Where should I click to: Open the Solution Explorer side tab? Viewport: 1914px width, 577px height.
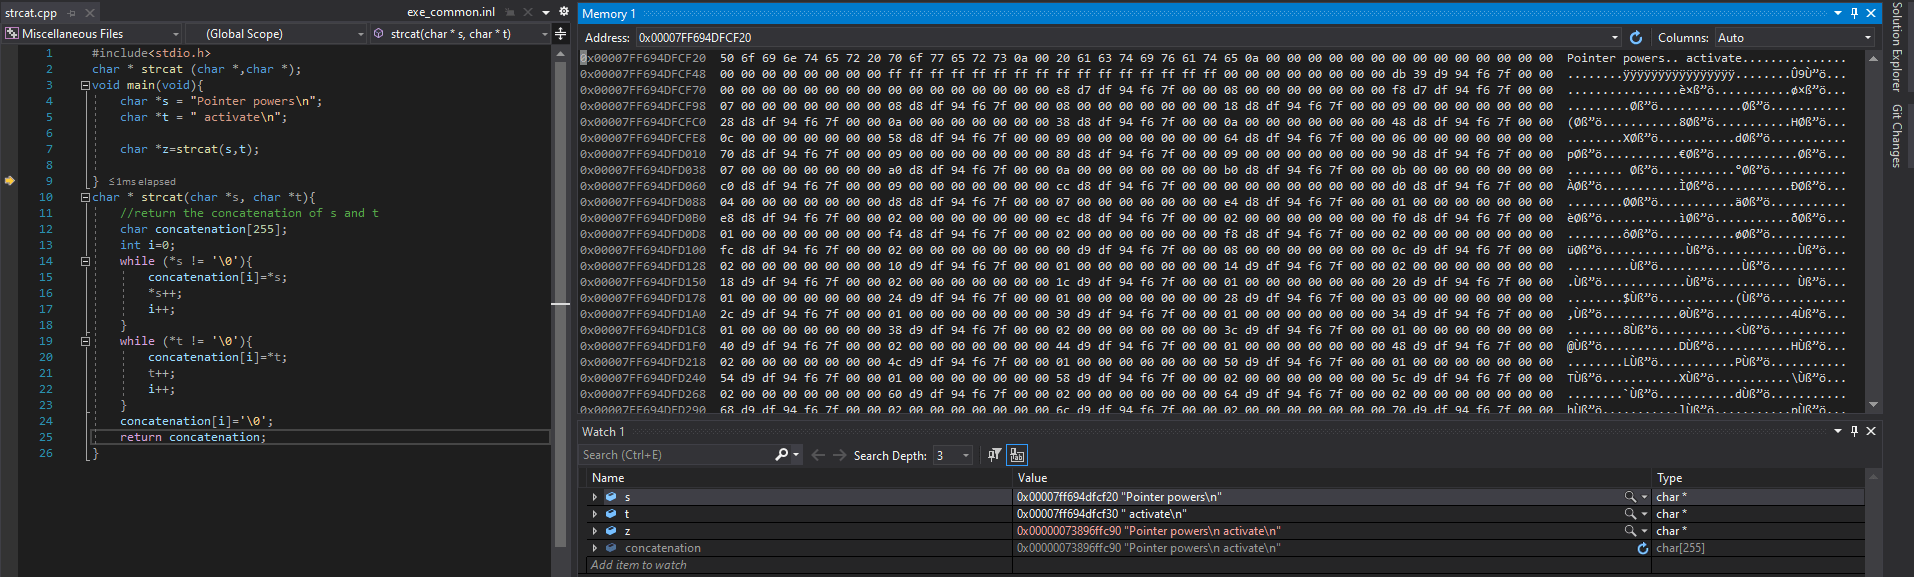[x=1897, y=47]
